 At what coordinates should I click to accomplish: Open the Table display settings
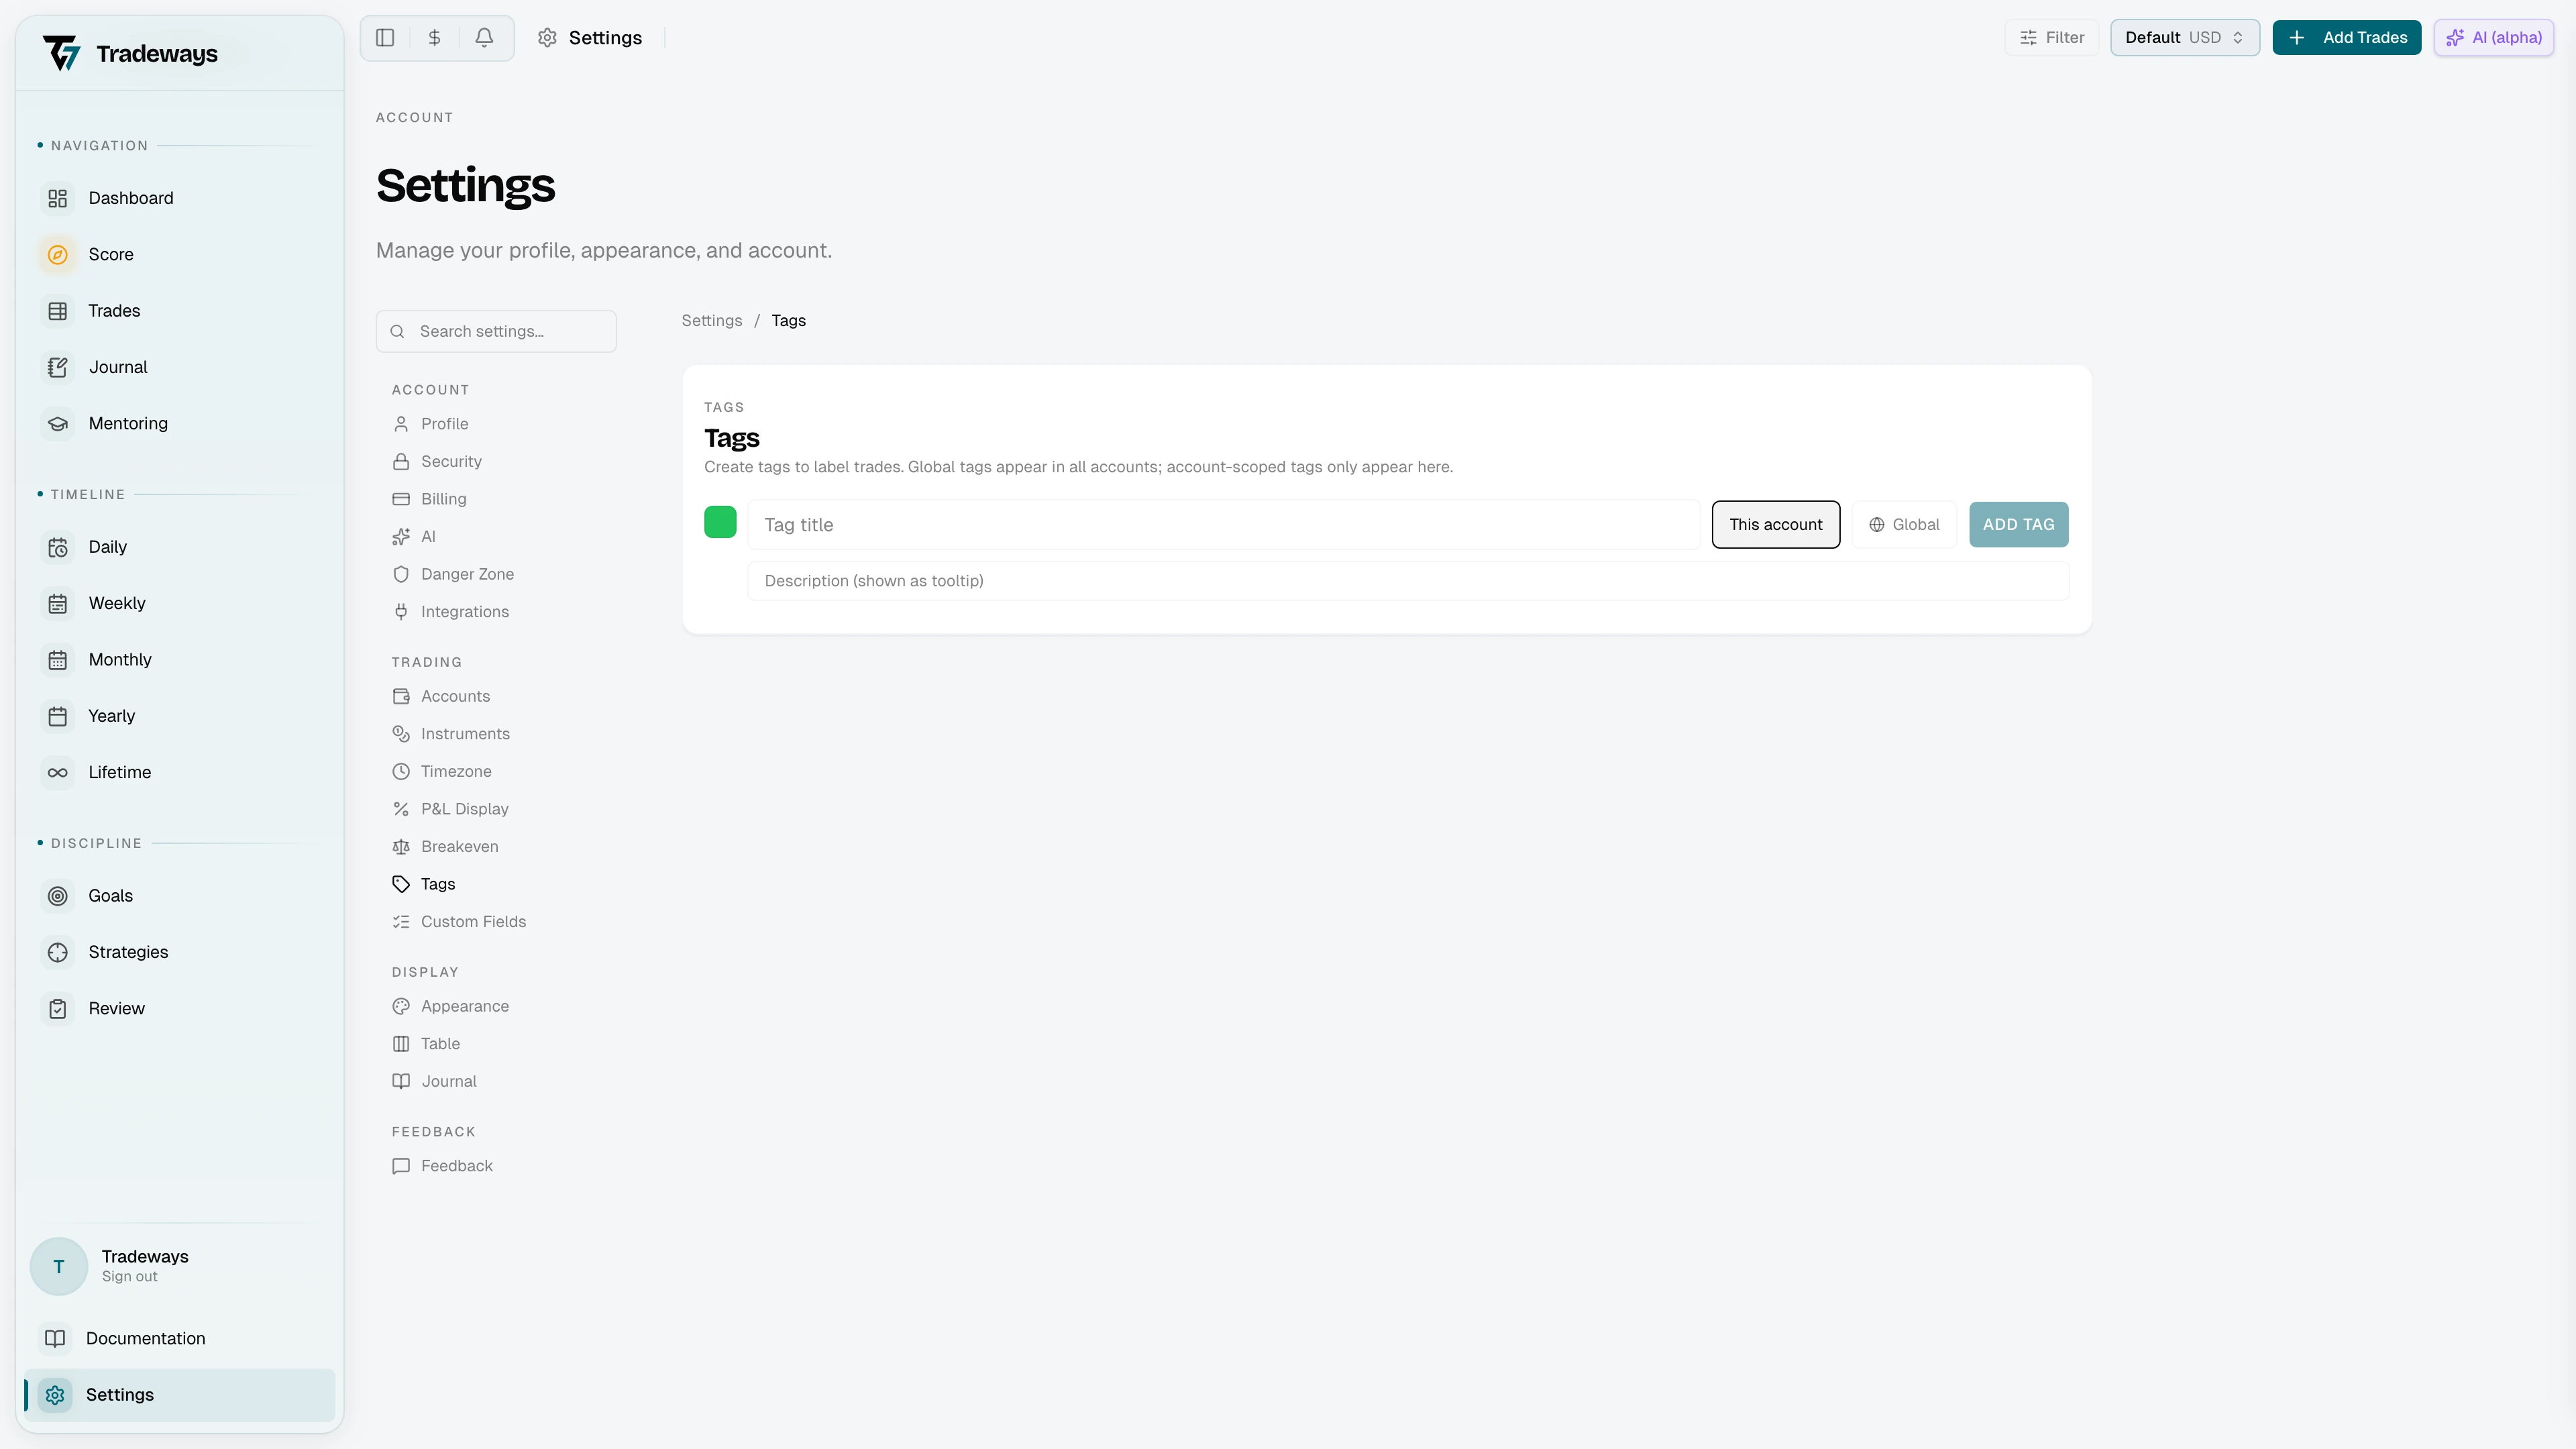pos(427,1044)
